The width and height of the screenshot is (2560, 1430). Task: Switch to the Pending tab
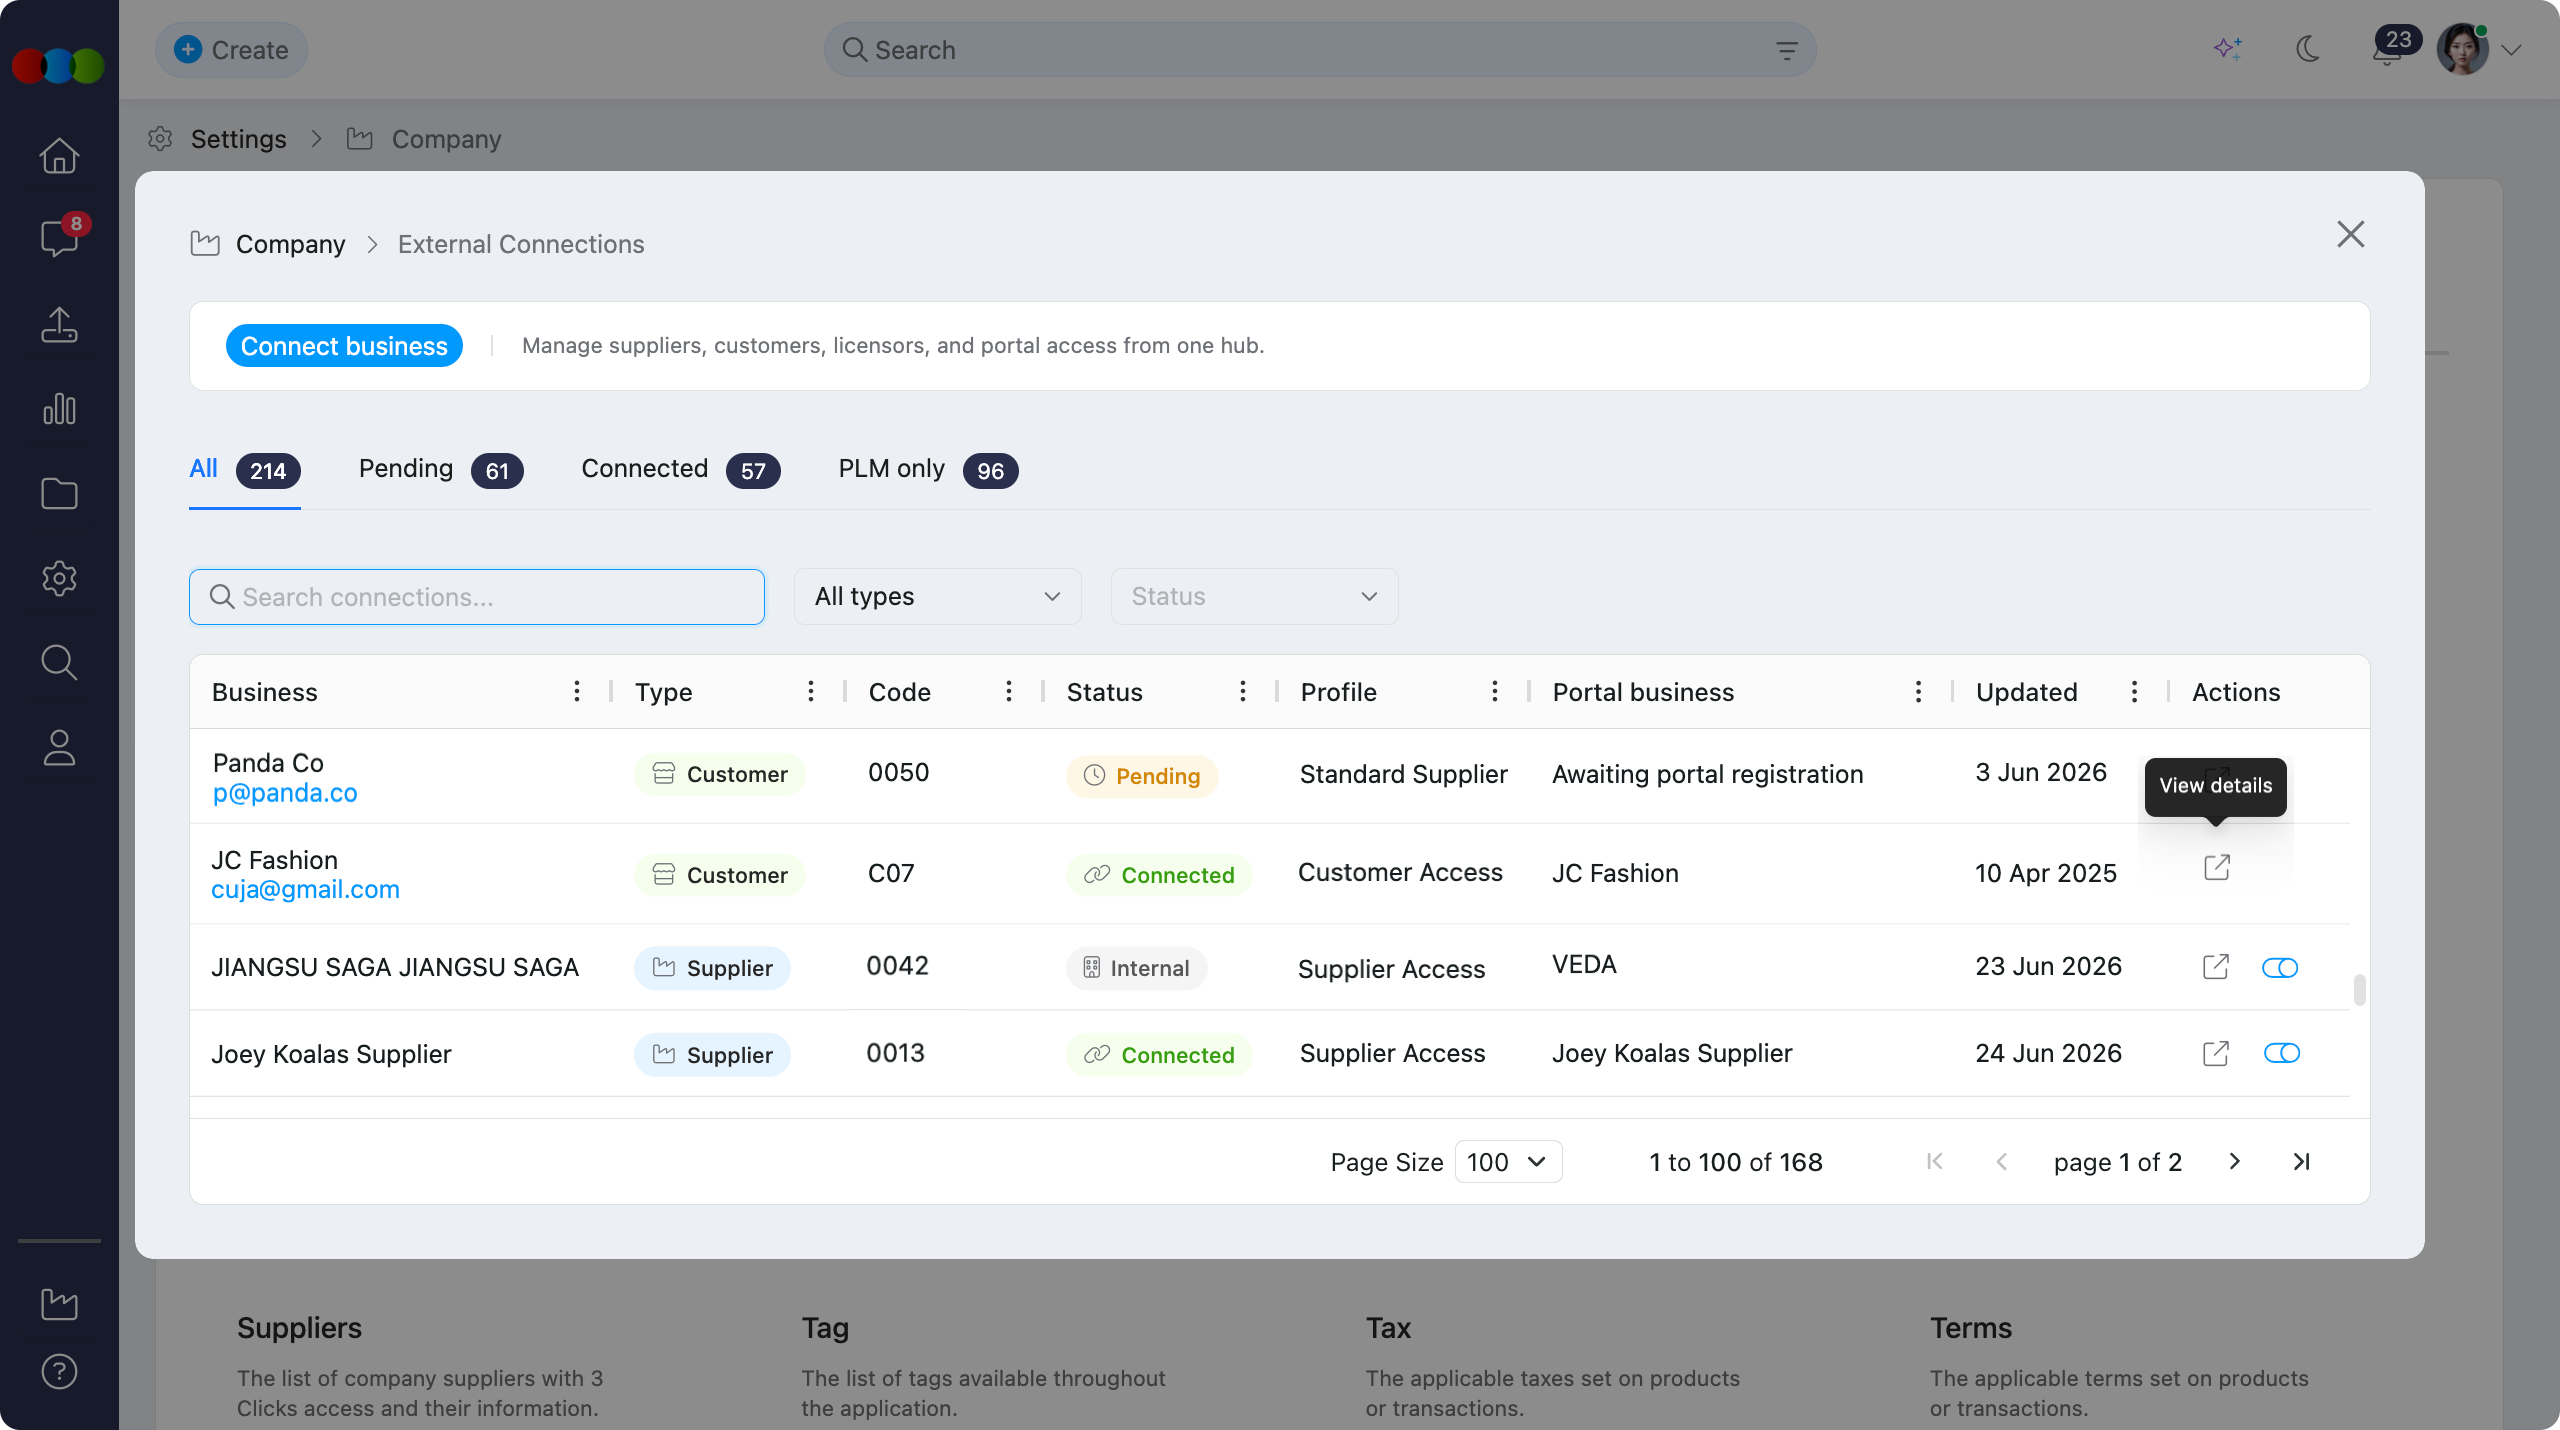440,470
